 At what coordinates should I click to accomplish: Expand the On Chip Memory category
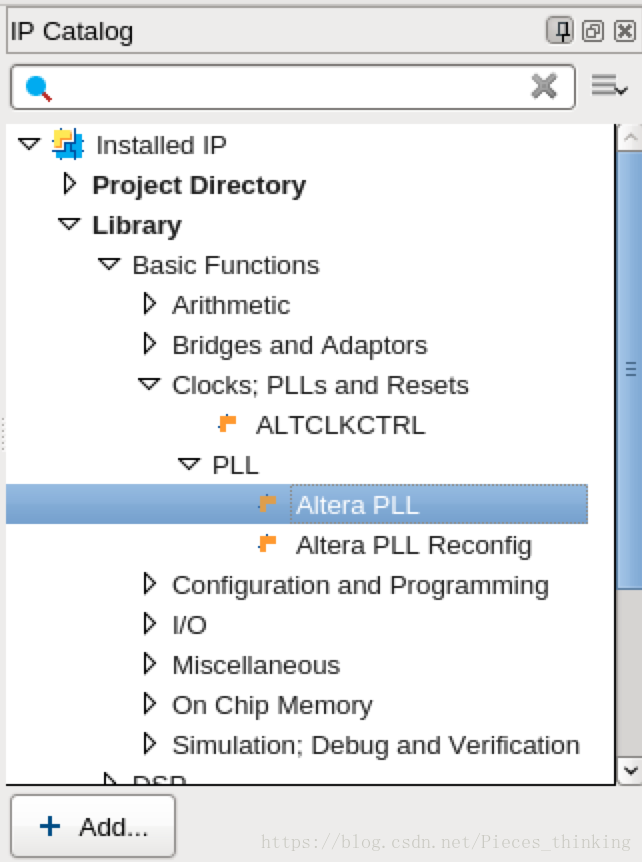pos(150,705)
